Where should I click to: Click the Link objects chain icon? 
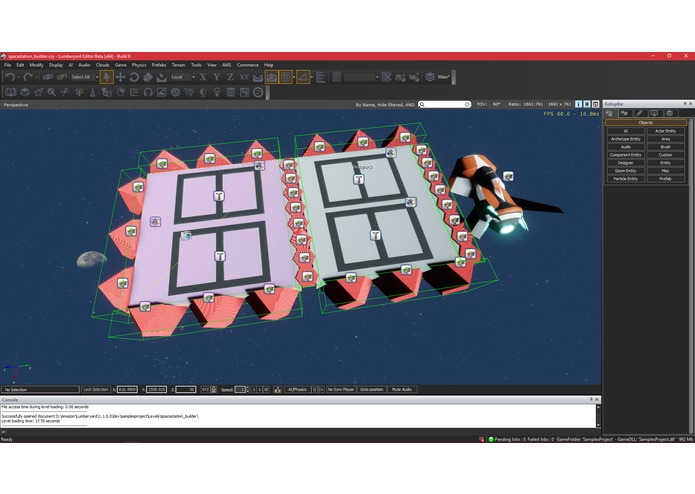(48, 77)
